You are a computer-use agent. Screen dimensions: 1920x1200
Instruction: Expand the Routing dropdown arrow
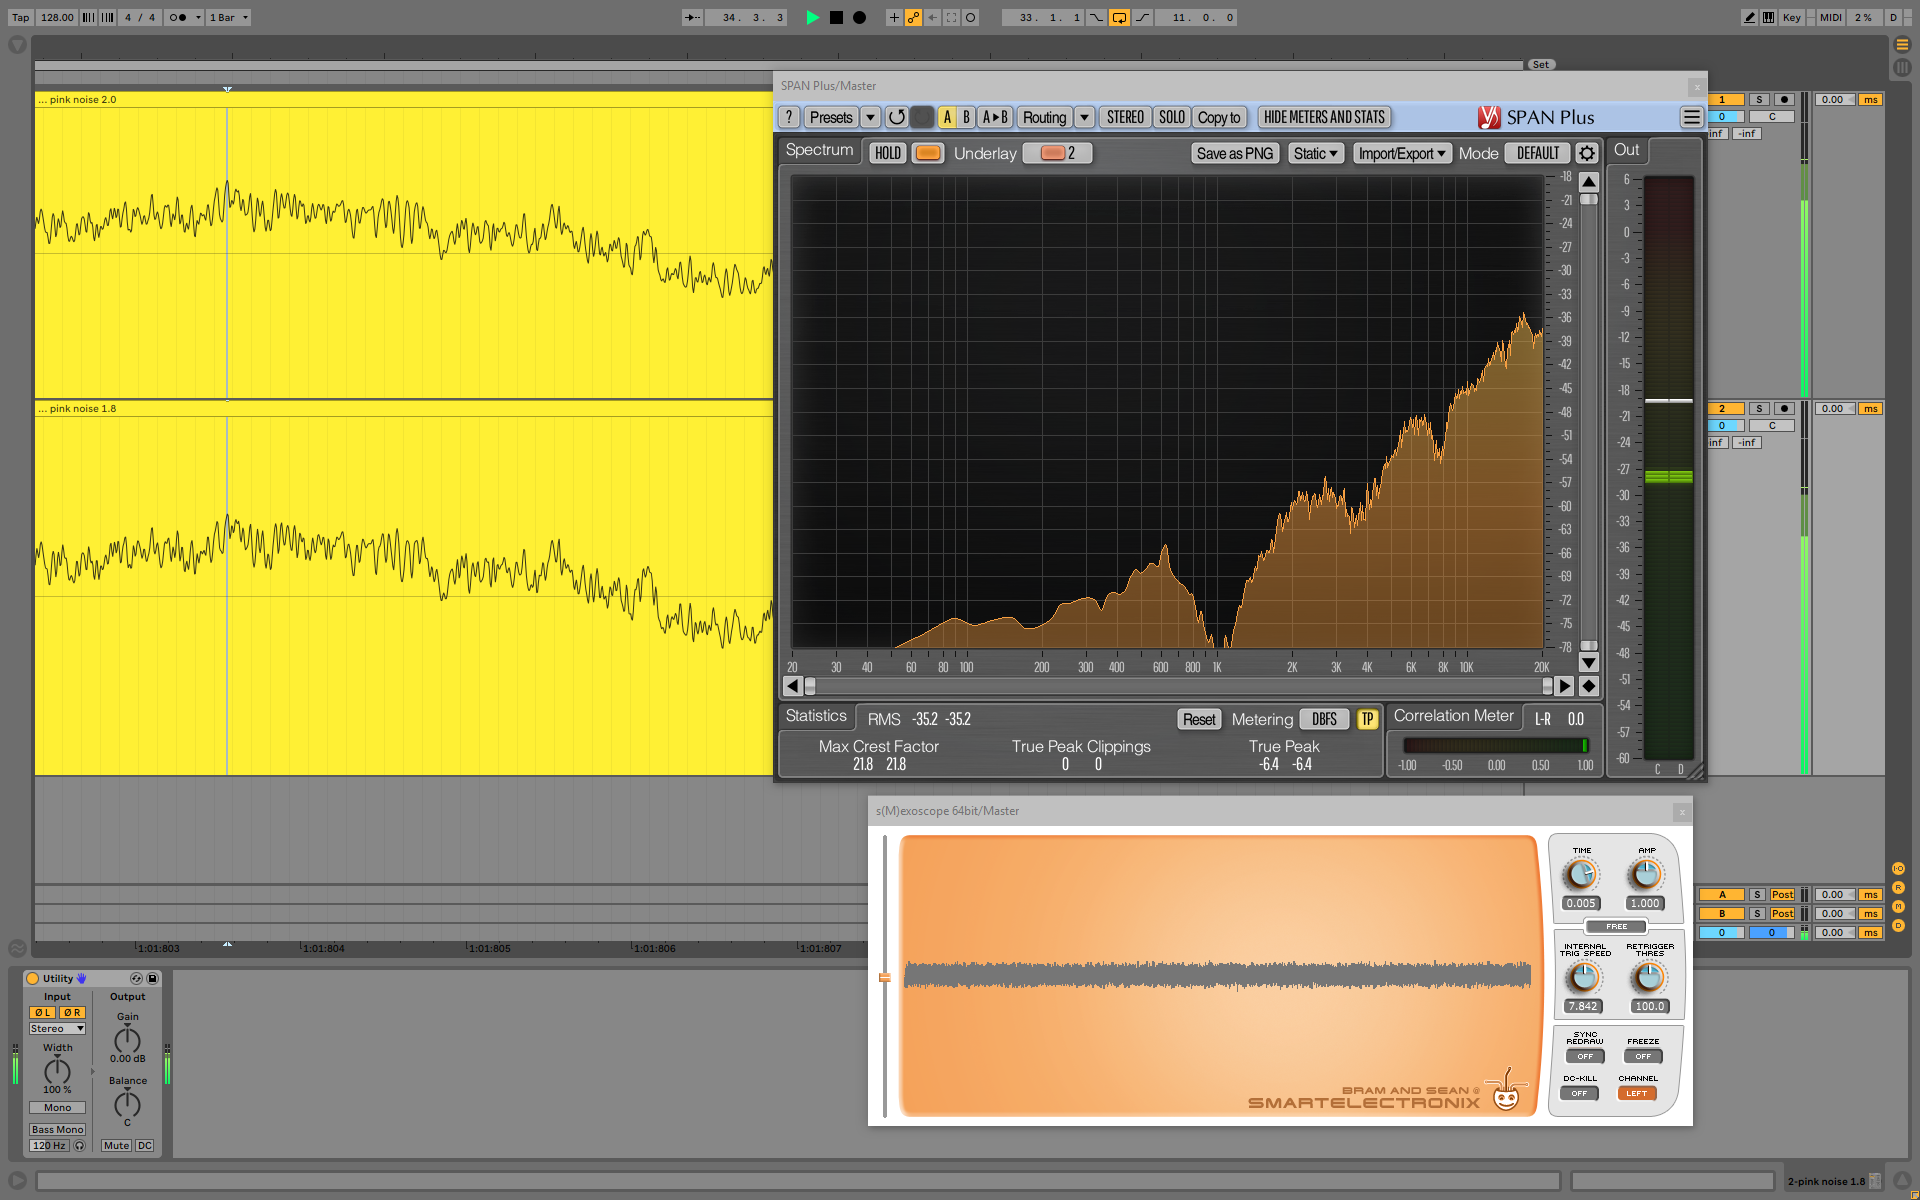1084,117
